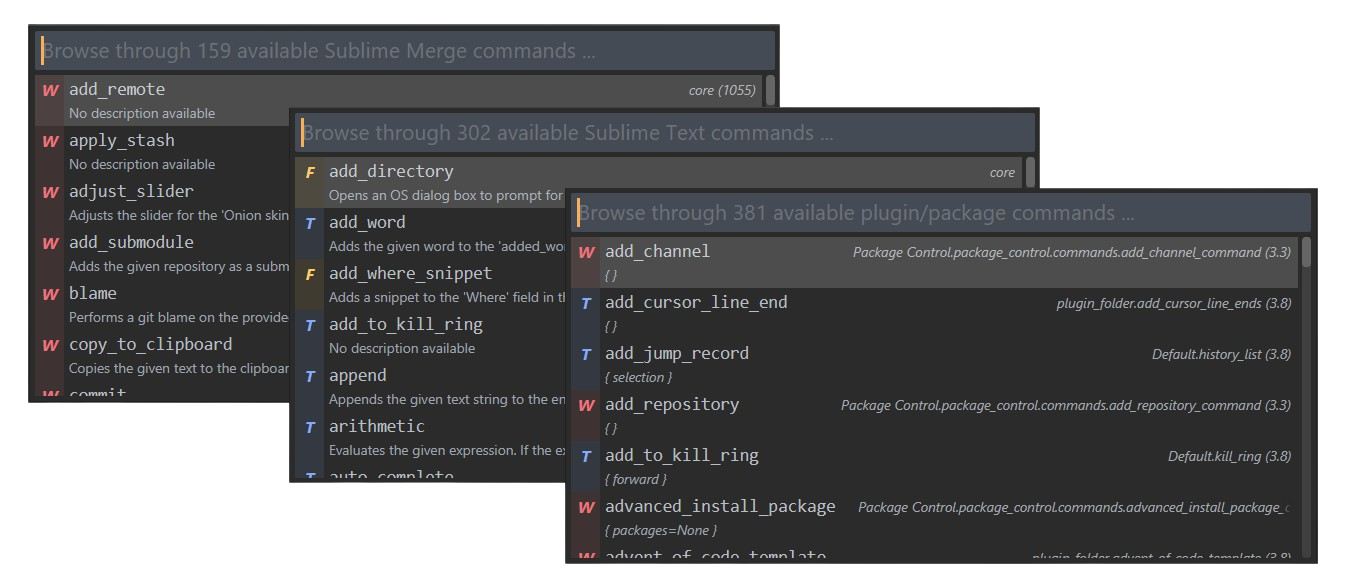Viewport: 1350px width, 579px height.
Task: Click the W icon beside add_channel
Action: [x=586, y=252]
